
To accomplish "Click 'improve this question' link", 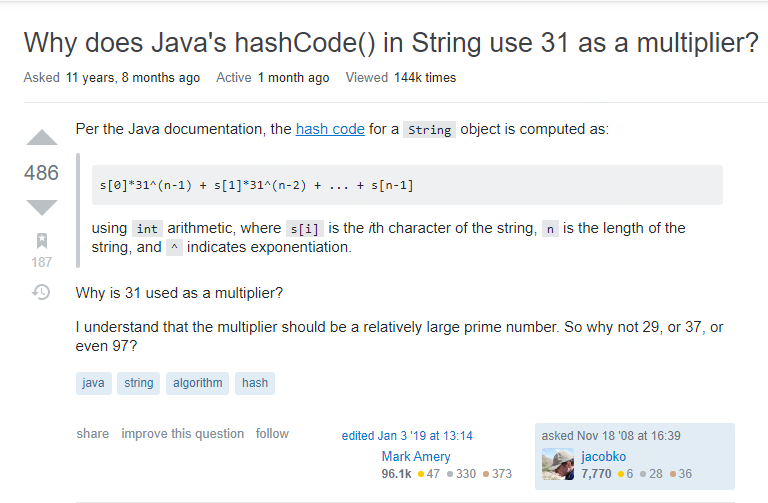I will [182, 434].
